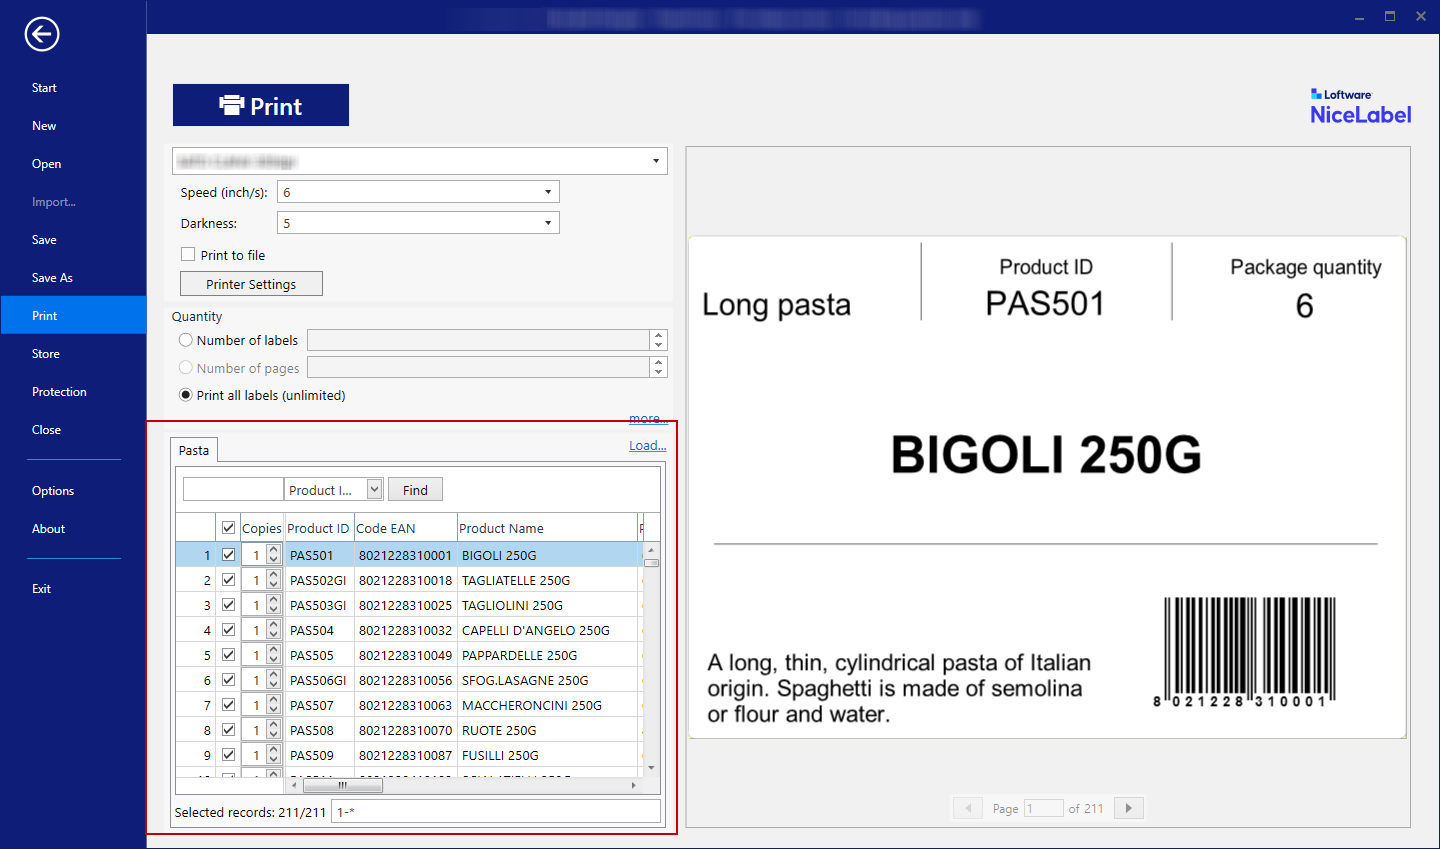The width and height of the screenshot is (1440, 849).
Task: Go to next page in label preview
Action: point(1129,808)
